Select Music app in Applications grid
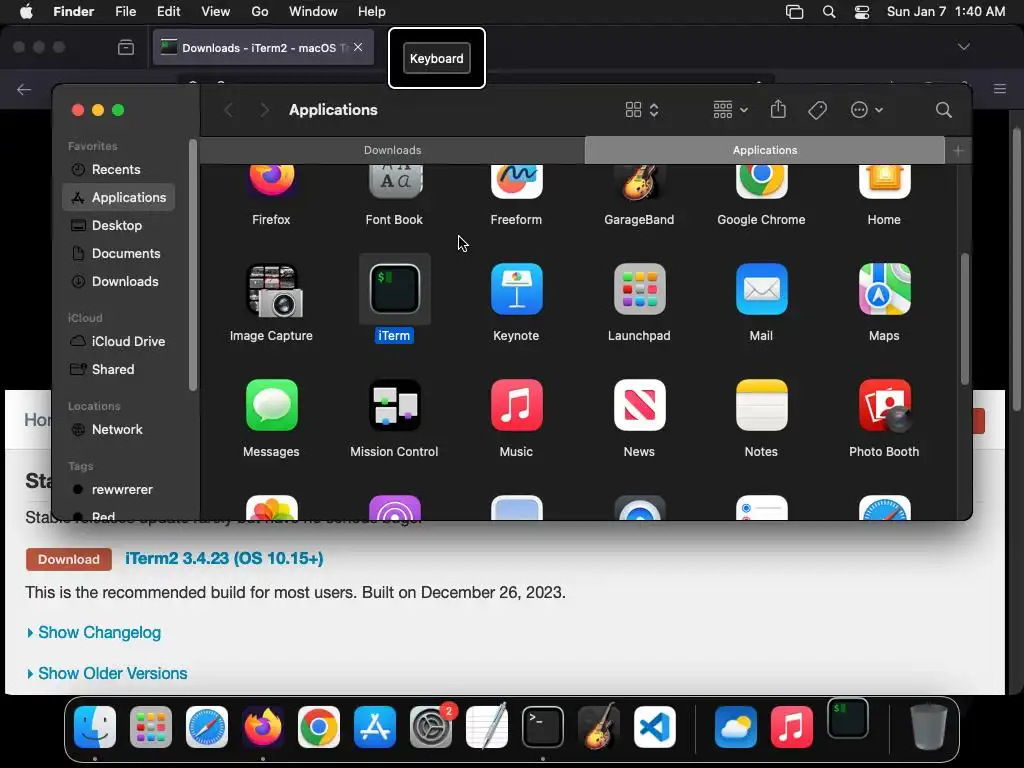The width and height of the screenshot is (1024, 768). coord(516,405)
